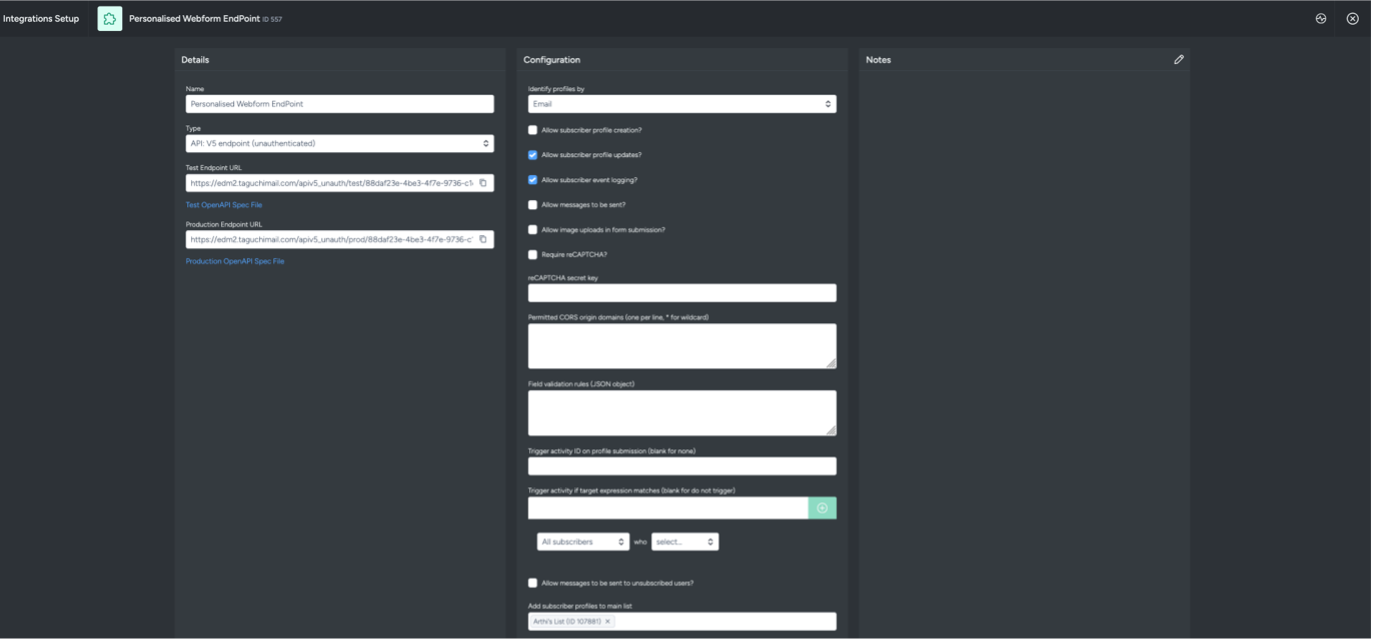The image size is (1375, 641).
Task: Close the integration setup with X icon
Action: 1352,19
